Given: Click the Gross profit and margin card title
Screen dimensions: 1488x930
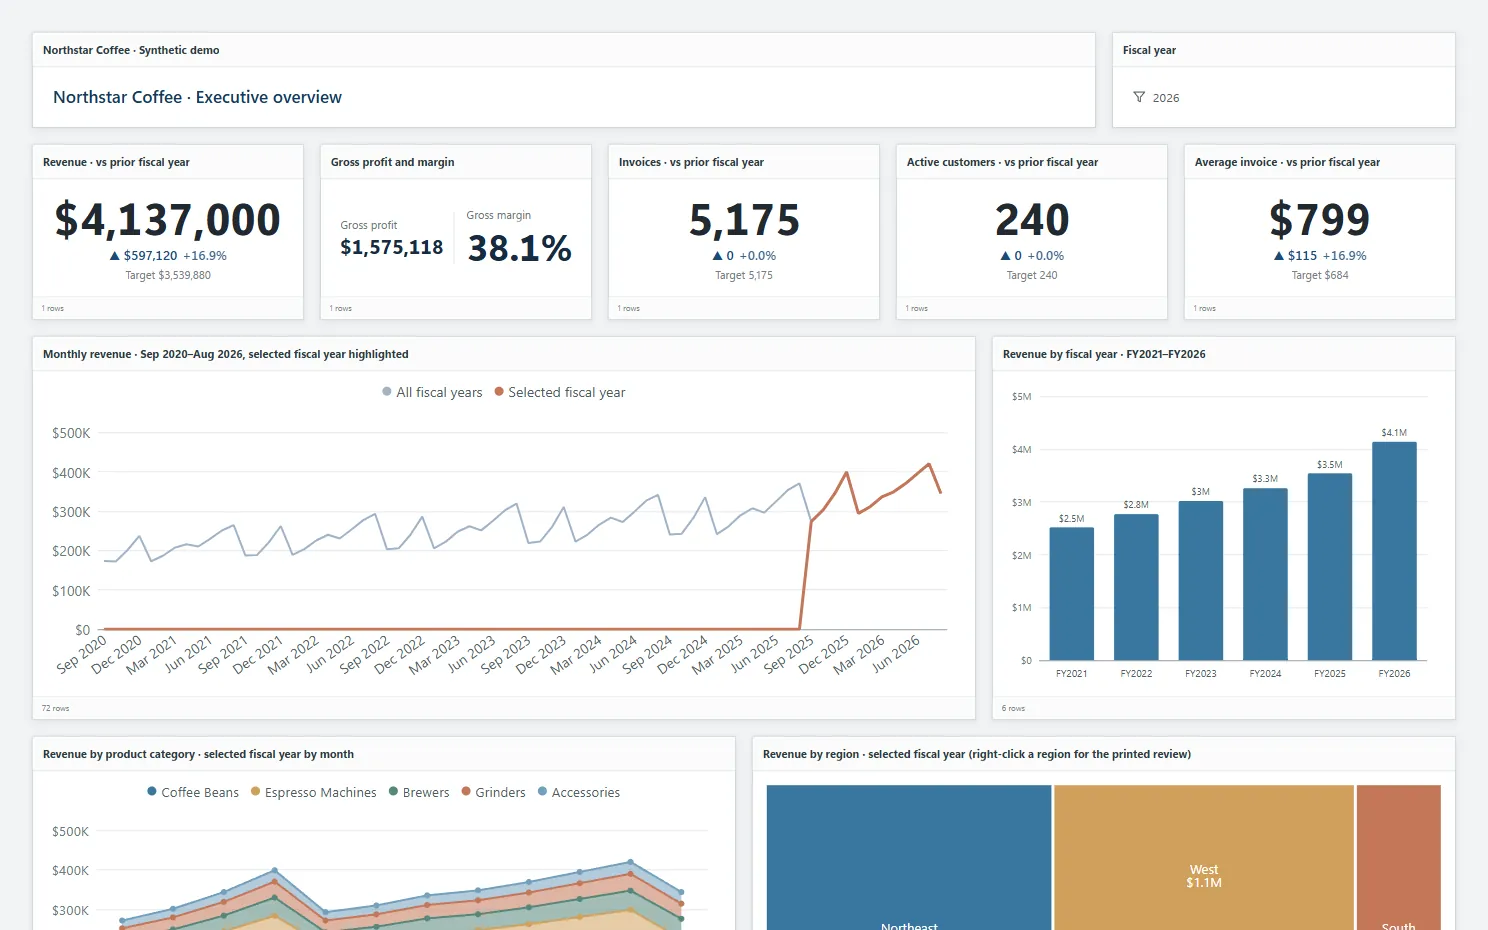Looking at the screenshot, I should coord(393,162).
